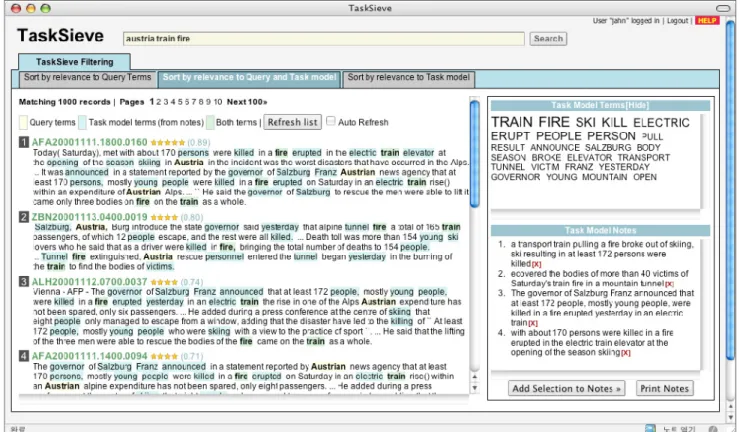Select Sort by relevance to Query Terms tab
The width and height of the screenshot is (740, 432).
tap(87, 78)
